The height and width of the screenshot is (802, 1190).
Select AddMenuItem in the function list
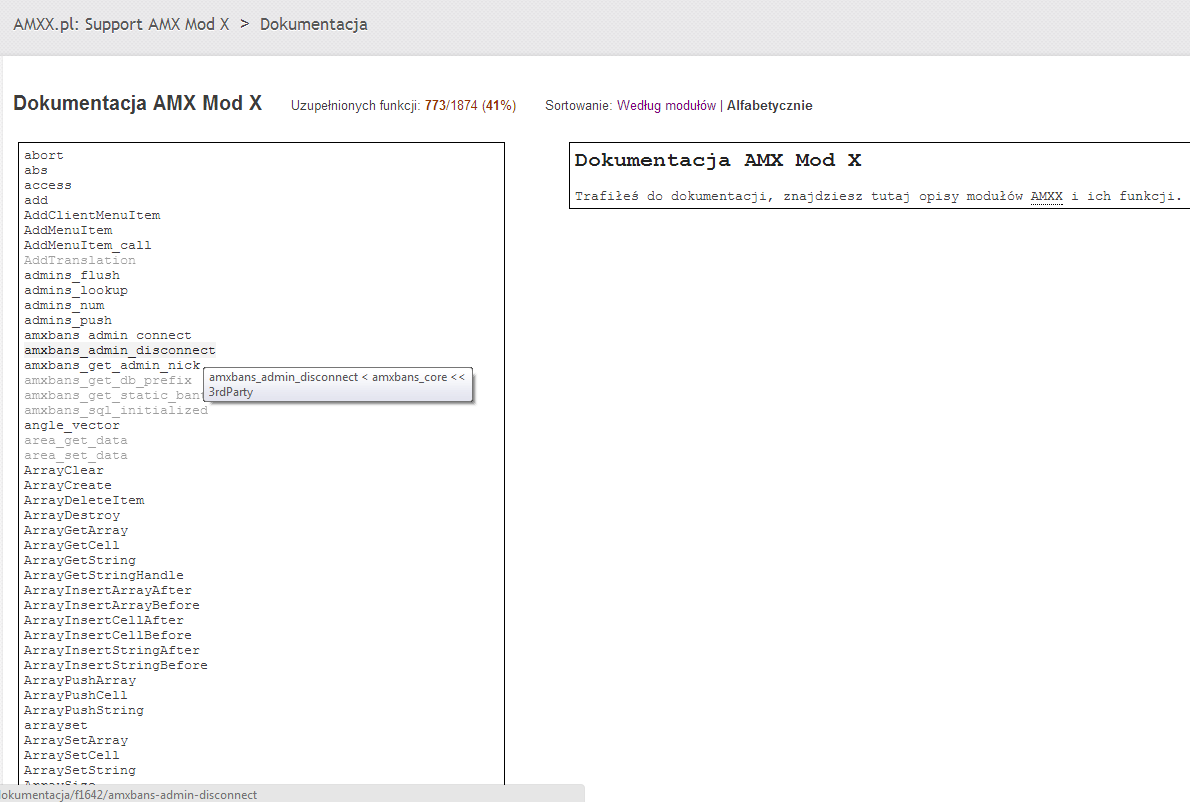click(x=68, y=231)
